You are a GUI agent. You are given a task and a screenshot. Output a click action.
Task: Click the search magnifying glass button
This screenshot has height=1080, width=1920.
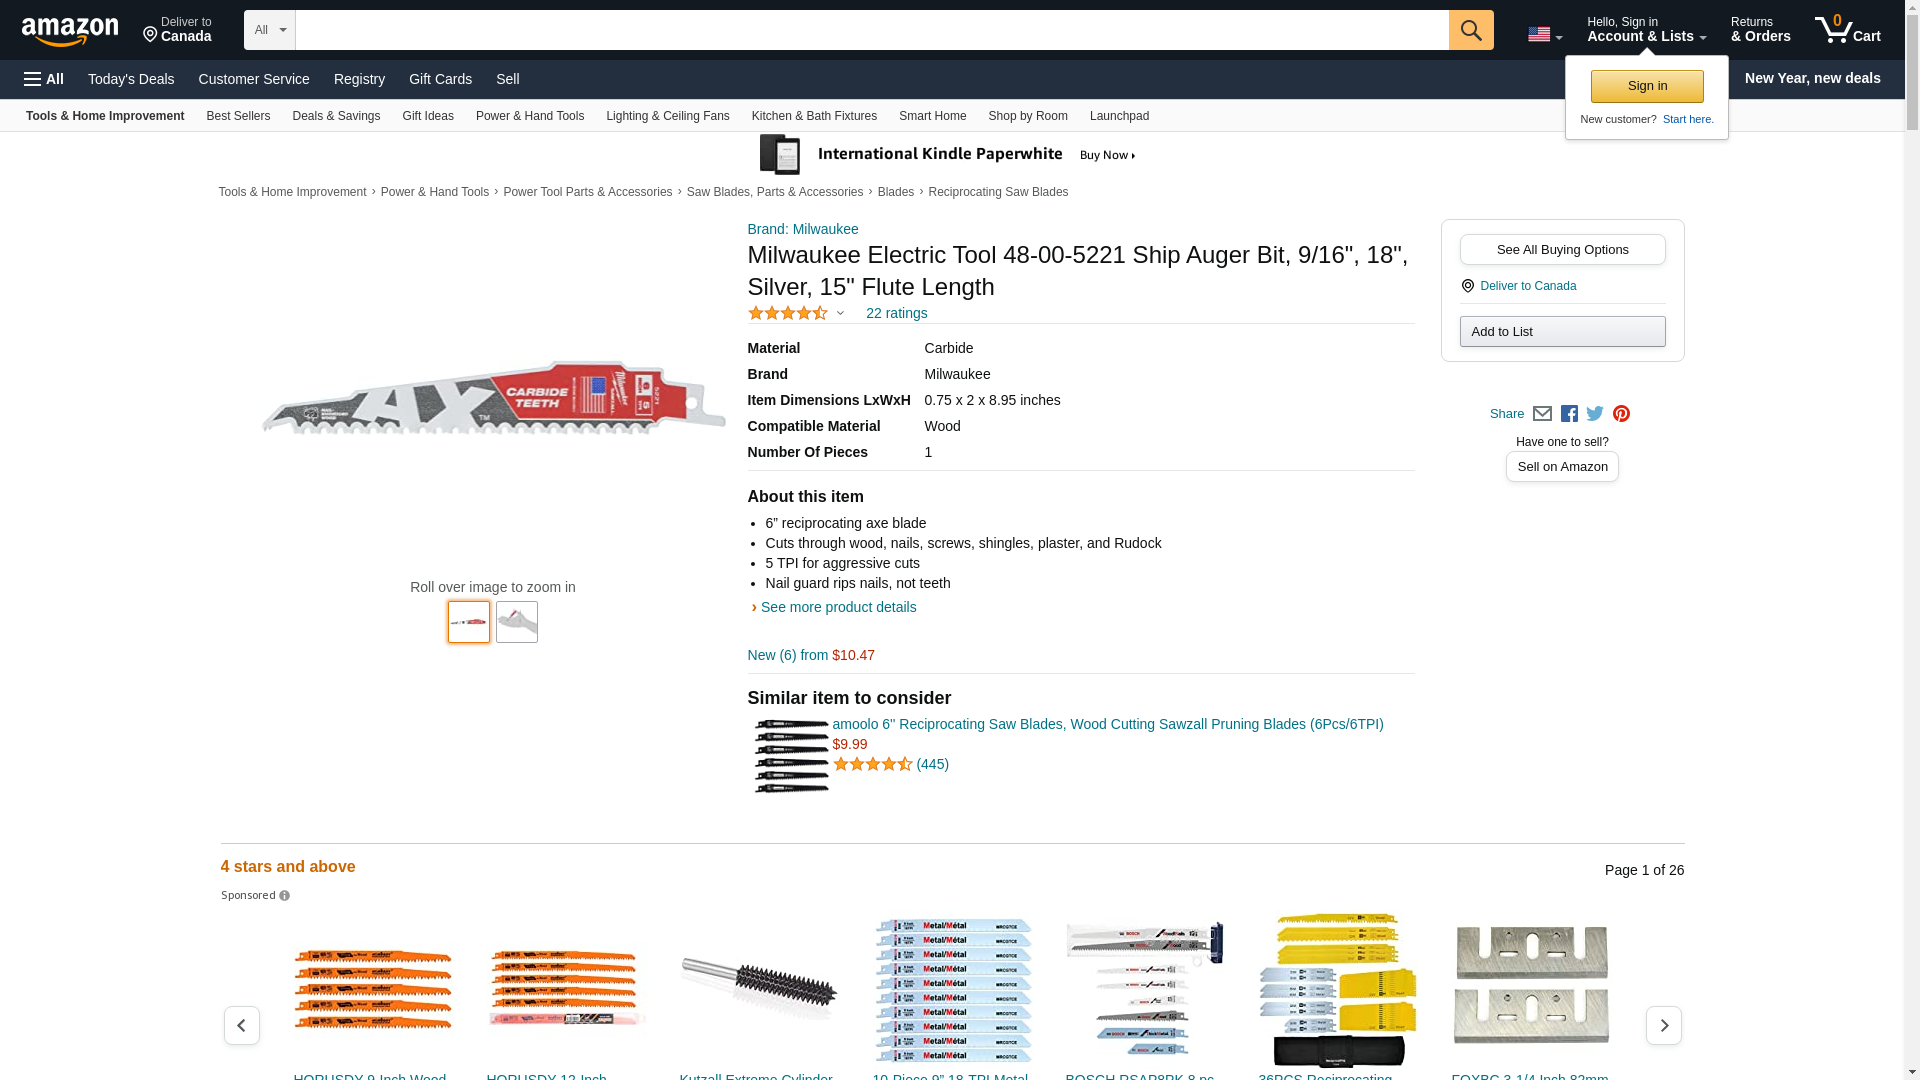click(1470, 30)
